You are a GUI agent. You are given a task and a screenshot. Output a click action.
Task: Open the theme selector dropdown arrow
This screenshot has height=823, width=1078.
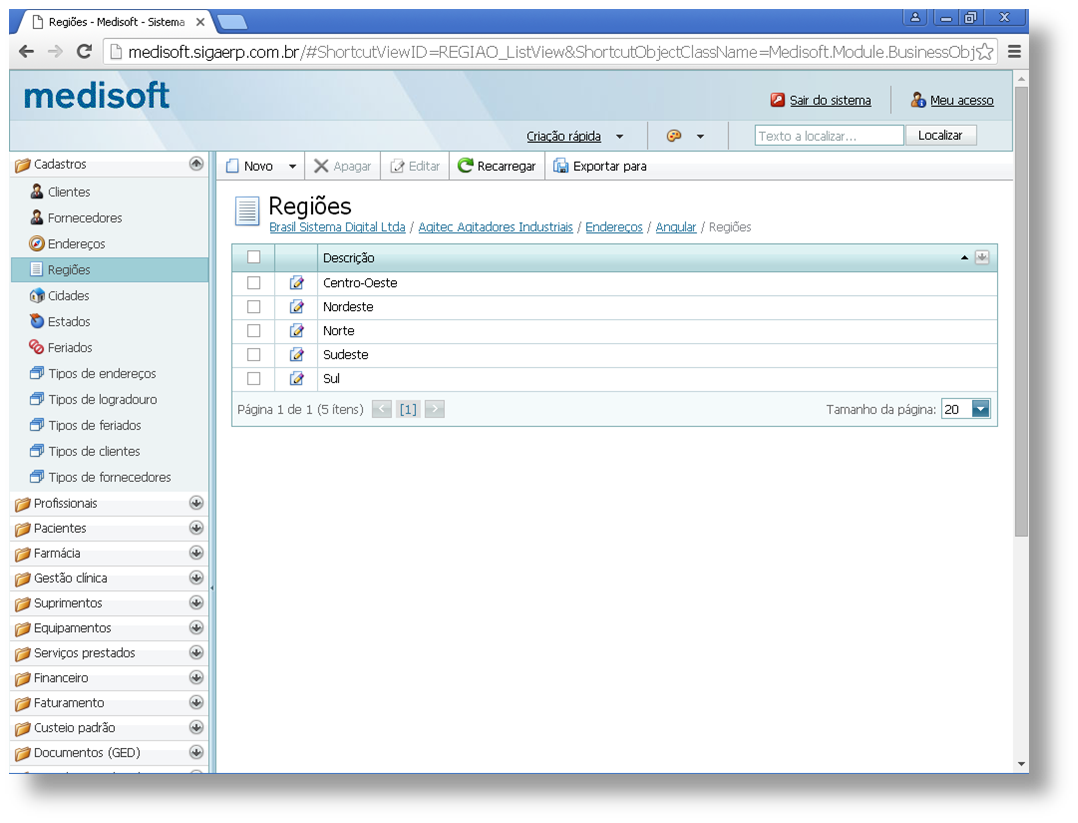(x=700, y=136)
